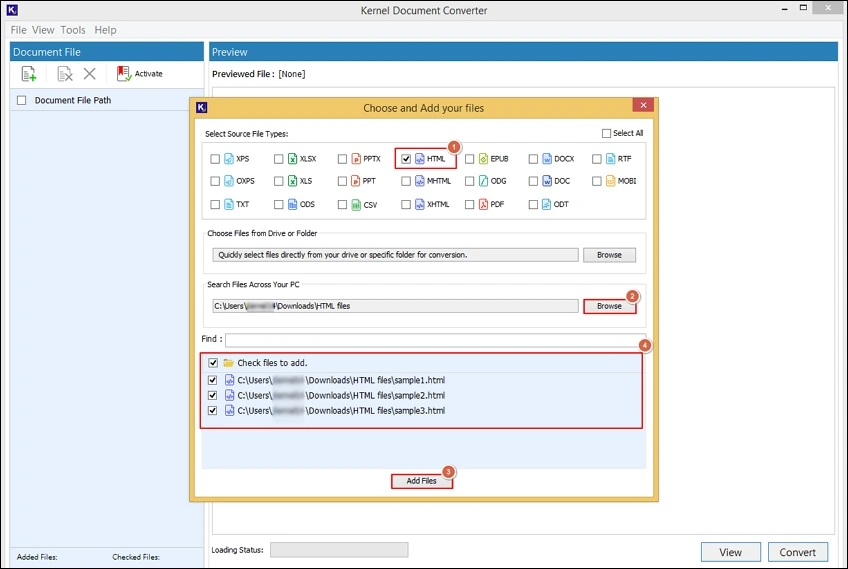Uncheck the sample3.html file checkbox
This screenshot has height=569, width=848.
tap(213, 411)
